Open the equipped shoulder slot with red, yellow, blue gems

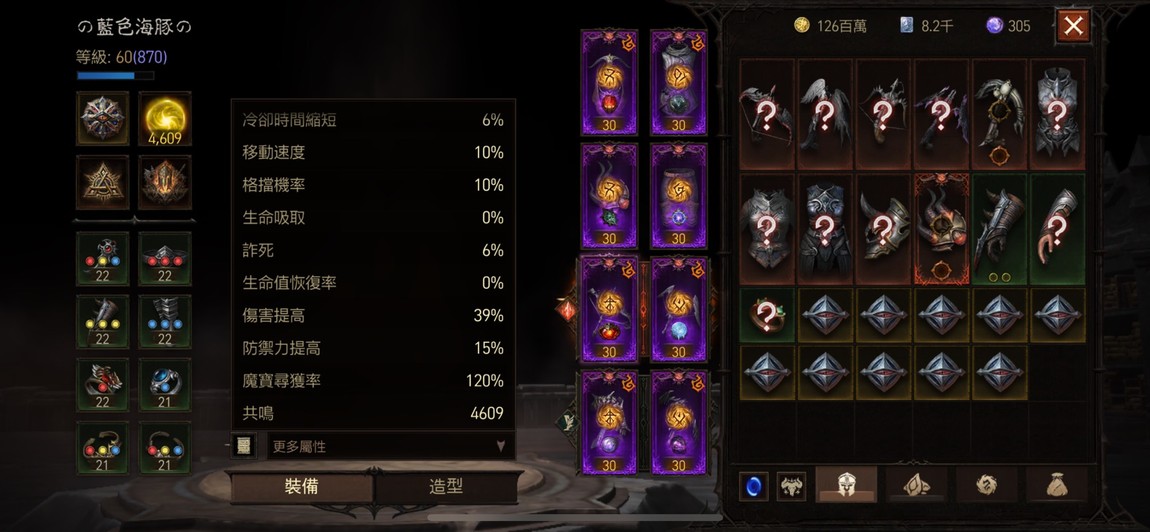tap(103, 259)
